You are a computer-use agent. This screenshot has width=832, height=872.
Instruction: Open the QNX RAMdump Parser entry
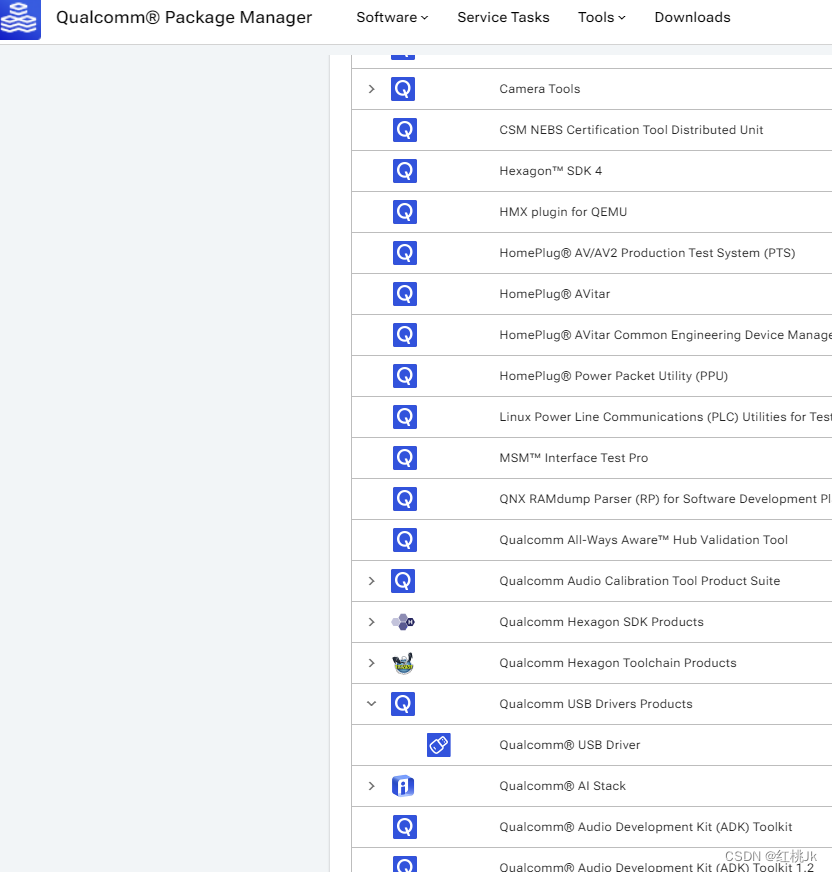(665, 499)
